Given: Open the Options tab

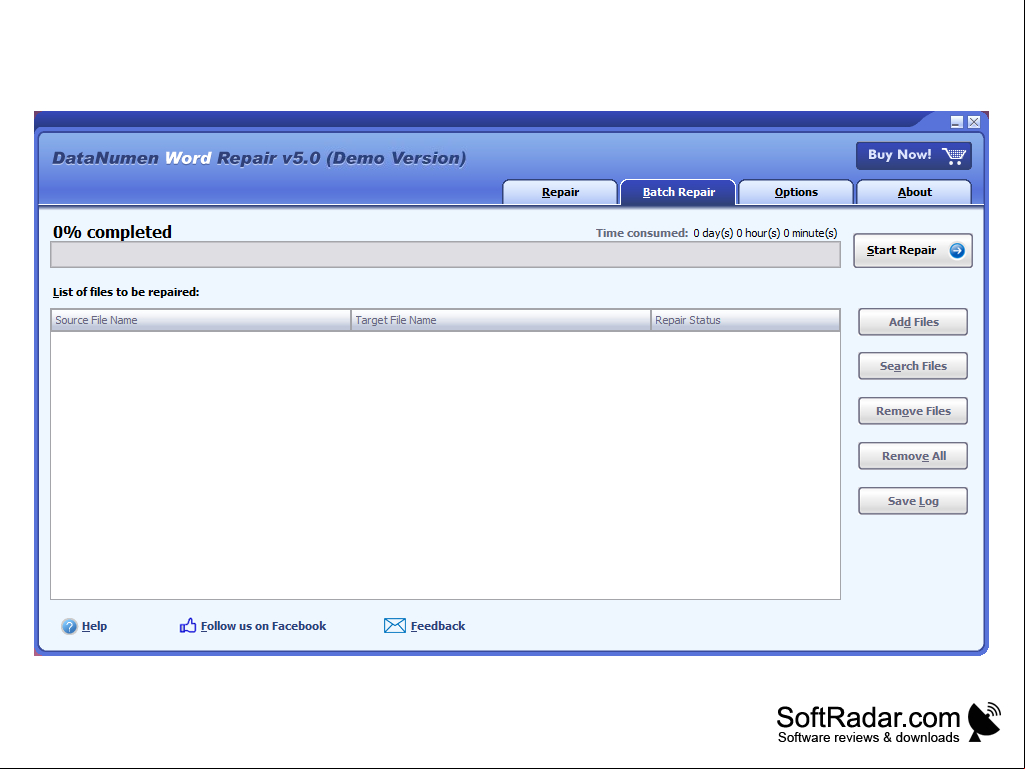Looking at the screenshot, I should click(796, 192).
